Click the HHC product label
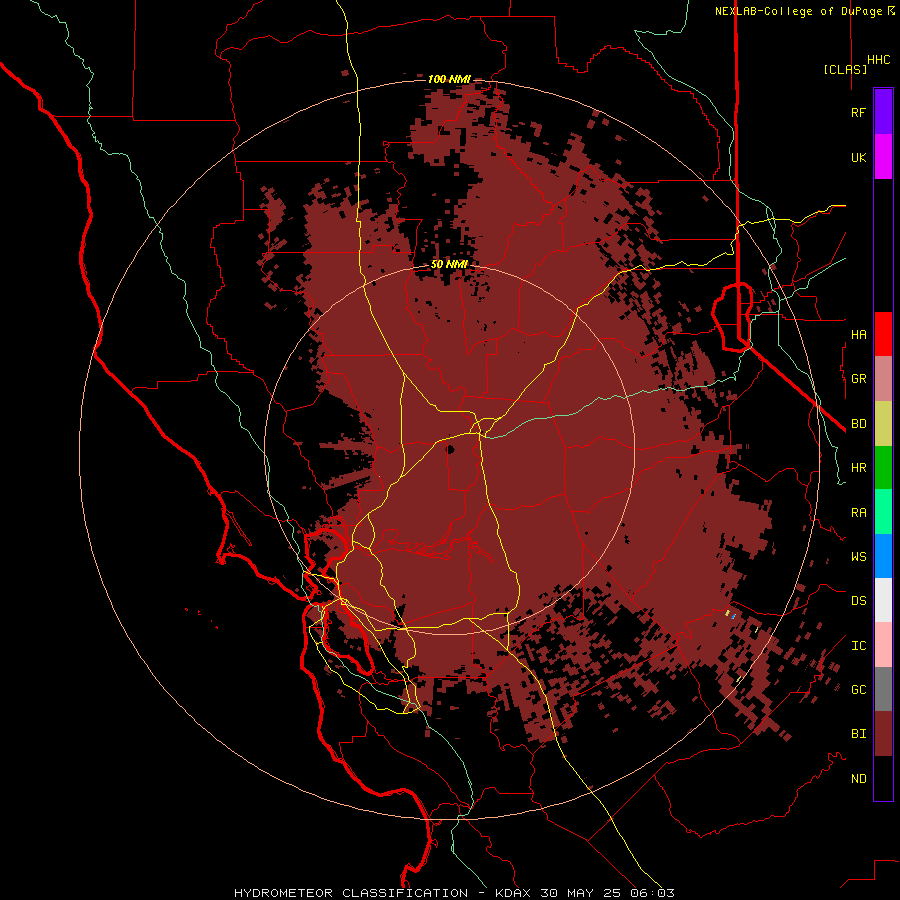 (878, 60)
